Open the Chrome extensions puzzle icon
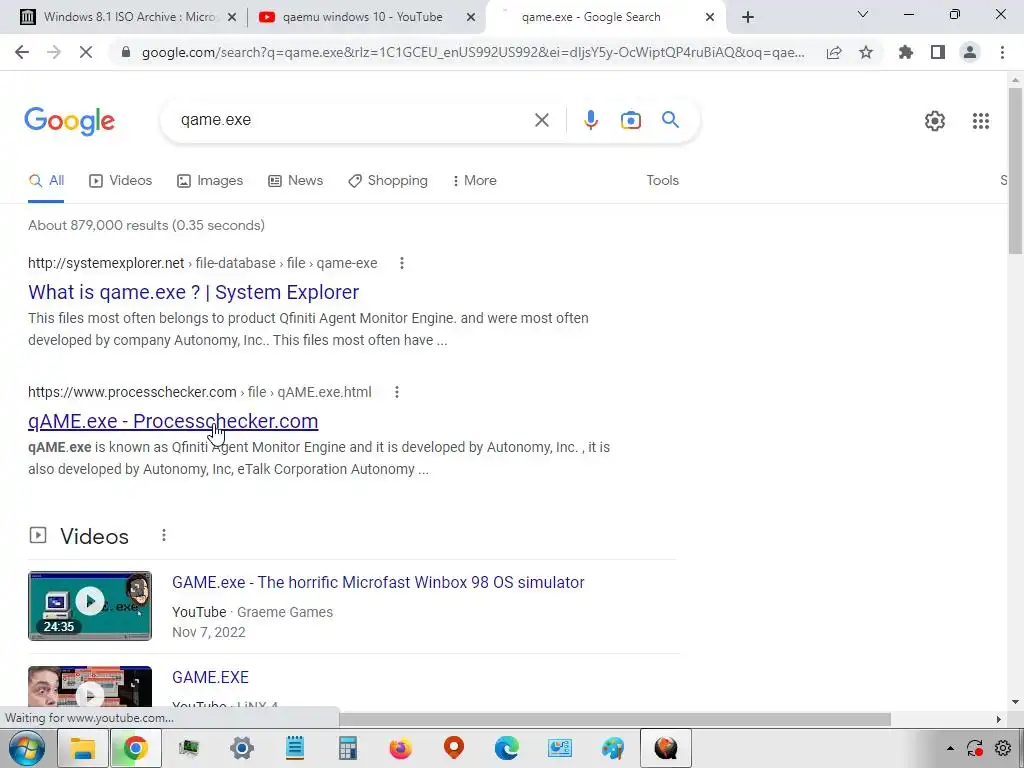This screenshot has width=1024, height=768. (906, 52)
